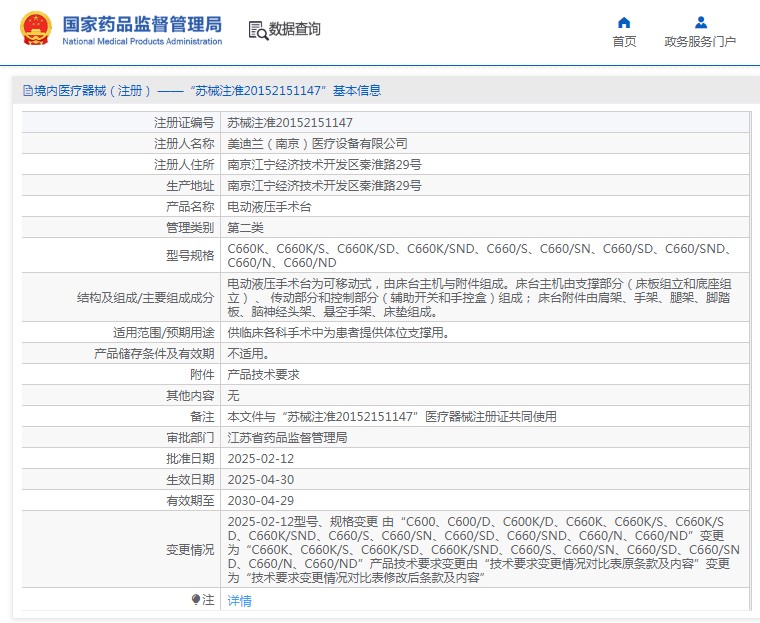
Task: Click the 首页 house icon
Action: click(x=624, y=22)
